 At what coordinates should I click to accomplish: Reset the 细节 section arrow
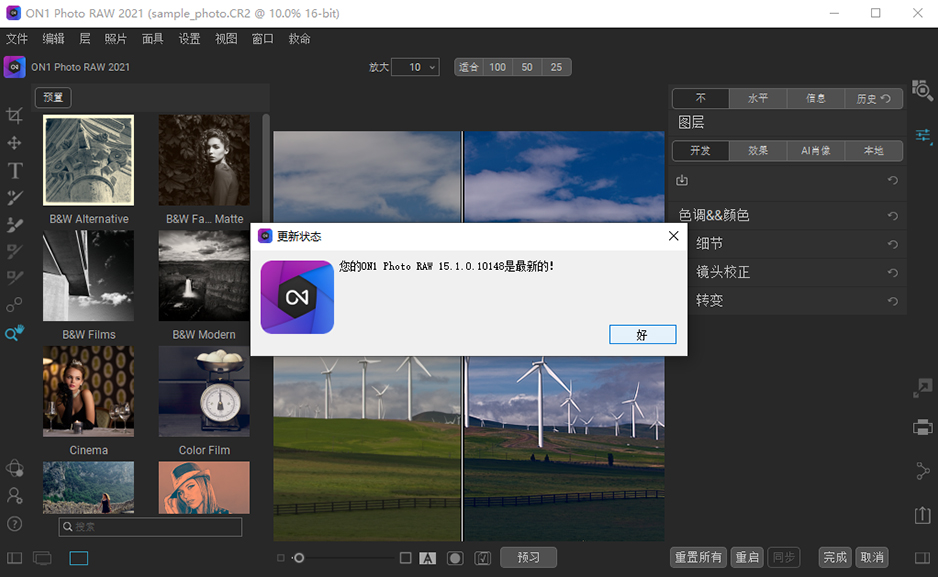[x=893, y=244]
